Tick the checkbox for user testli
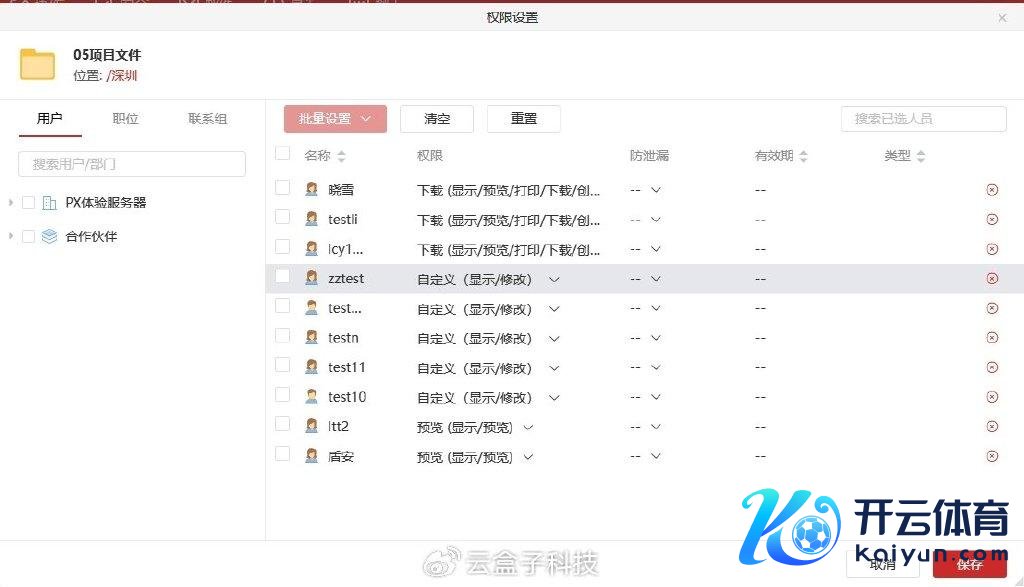The height and width of the screenshot is (587, 1024). [283, 217]
